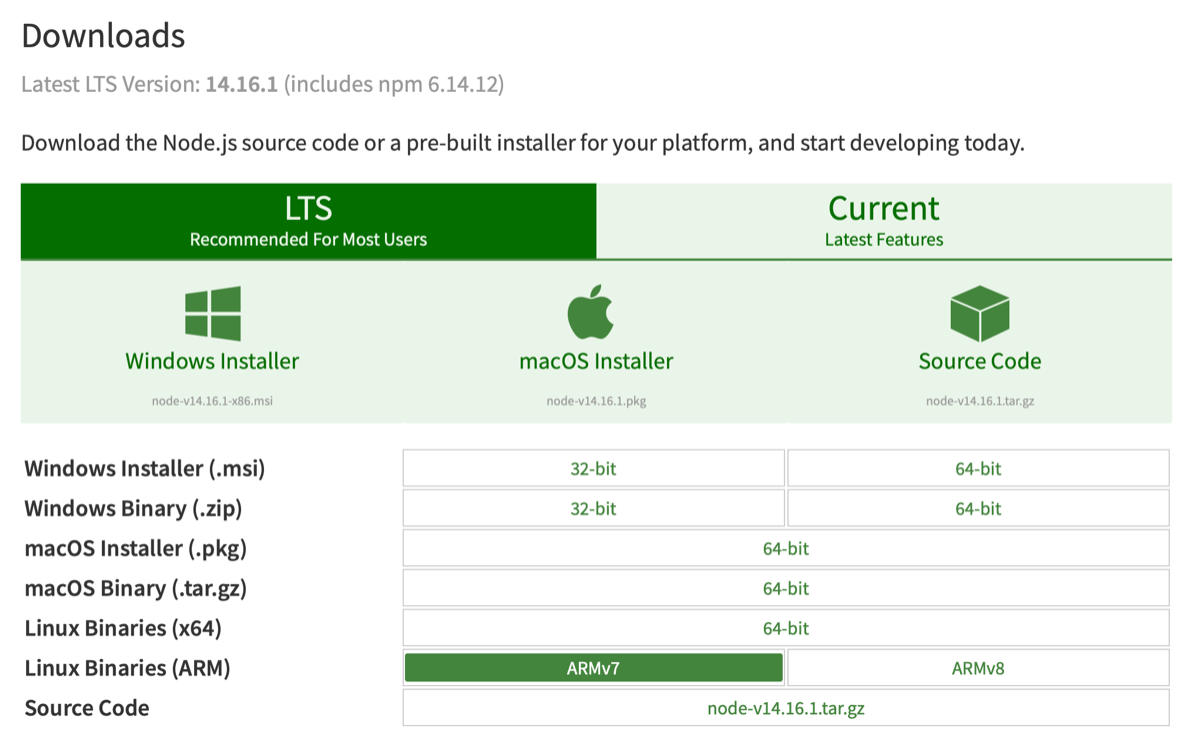Download Linux Binaries (x64) 64-bit
Viewport: 1200px width, 754px height.
[x=786, y=628]
